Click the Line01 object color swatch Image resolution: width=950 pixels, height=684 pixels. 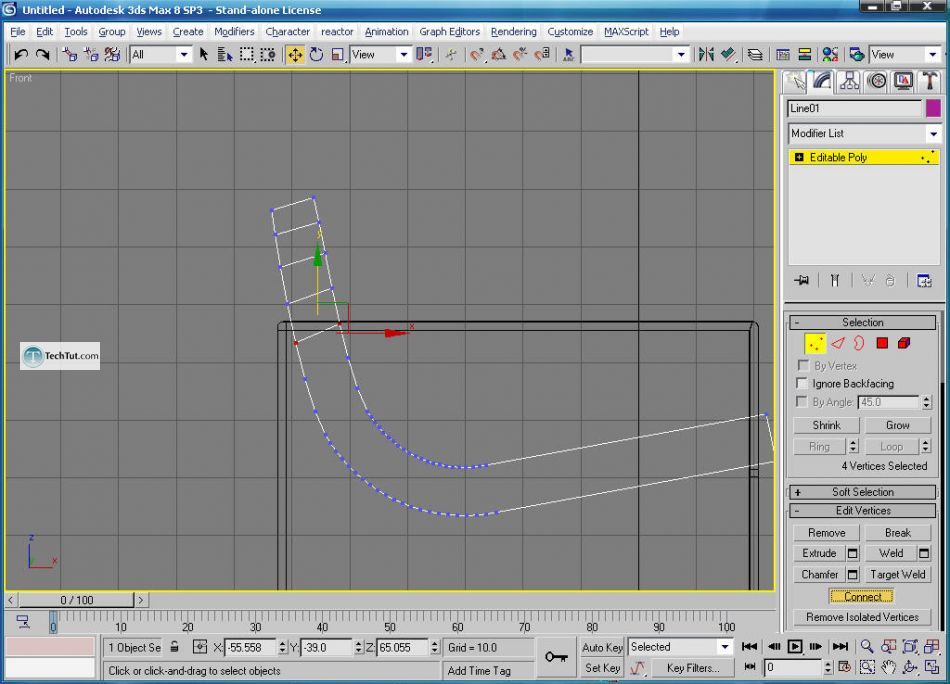[x=933, y=108]
